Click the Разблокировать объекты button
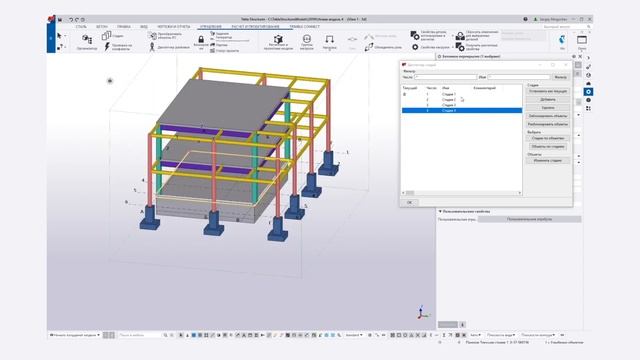The height and width of the screenshot is (360, 640). 547,124
